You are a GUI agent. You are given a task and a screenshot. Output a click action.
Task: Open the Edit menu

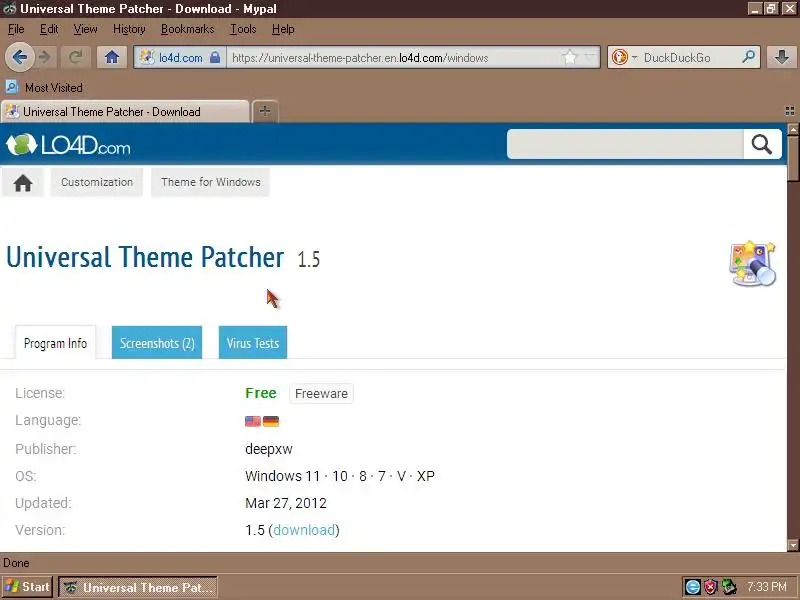pyautogui.click(x=49, y=29)
